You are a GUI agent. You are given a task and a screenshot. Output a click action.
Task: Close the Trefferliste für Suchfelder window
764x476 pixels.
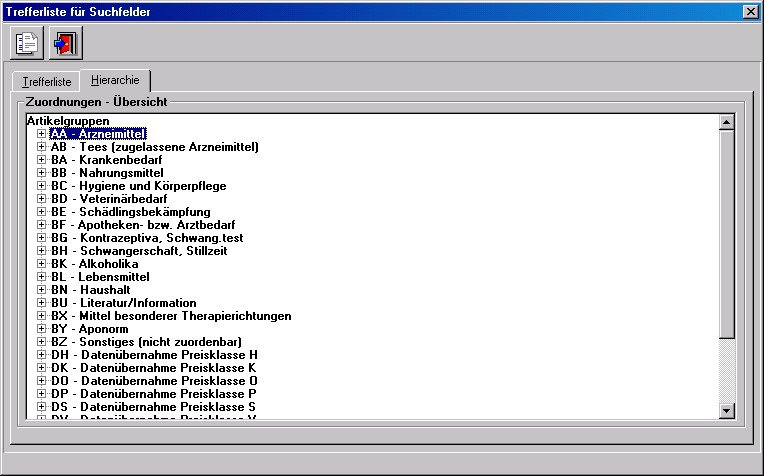pos(750,10)
